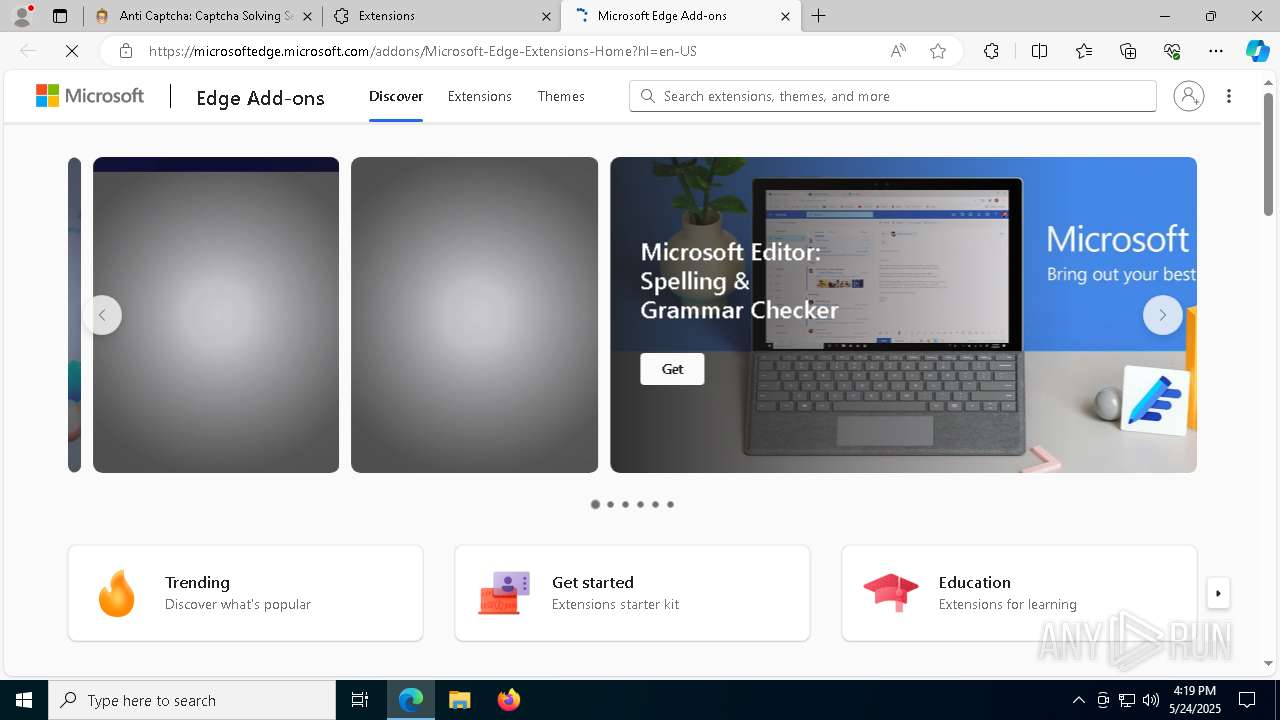This screenshot has width=1280, height=720.
Task: Select the fifth carousel dot
Action: pos(655,505)
